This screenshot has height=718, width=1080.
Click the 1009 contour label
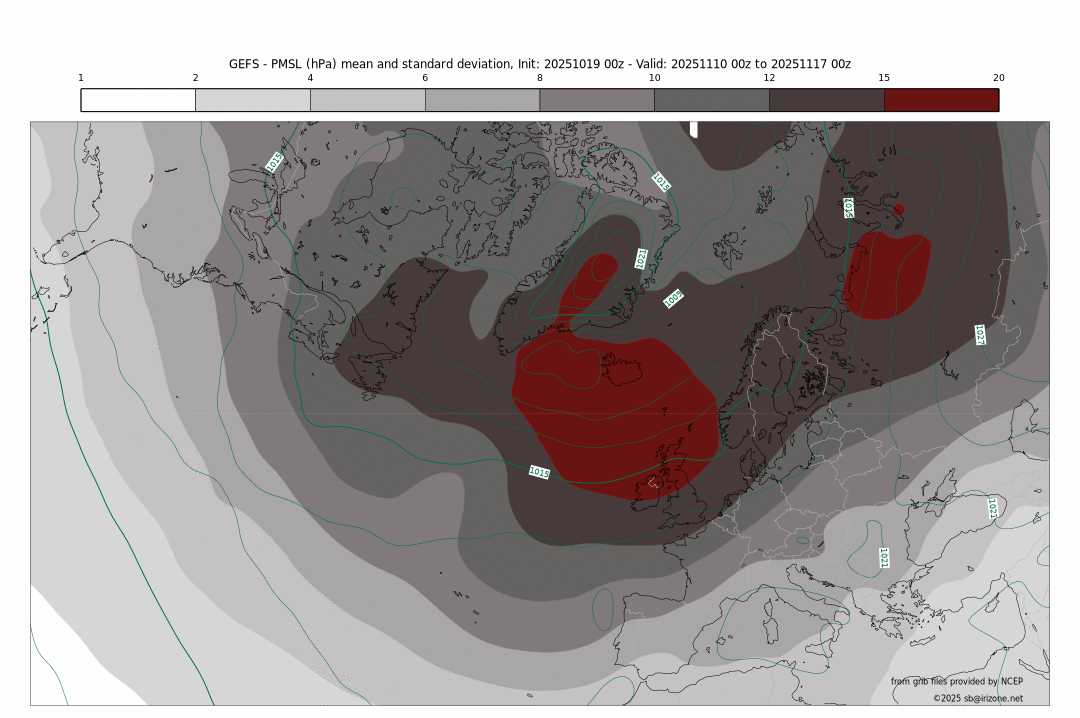tap(673, 298)
